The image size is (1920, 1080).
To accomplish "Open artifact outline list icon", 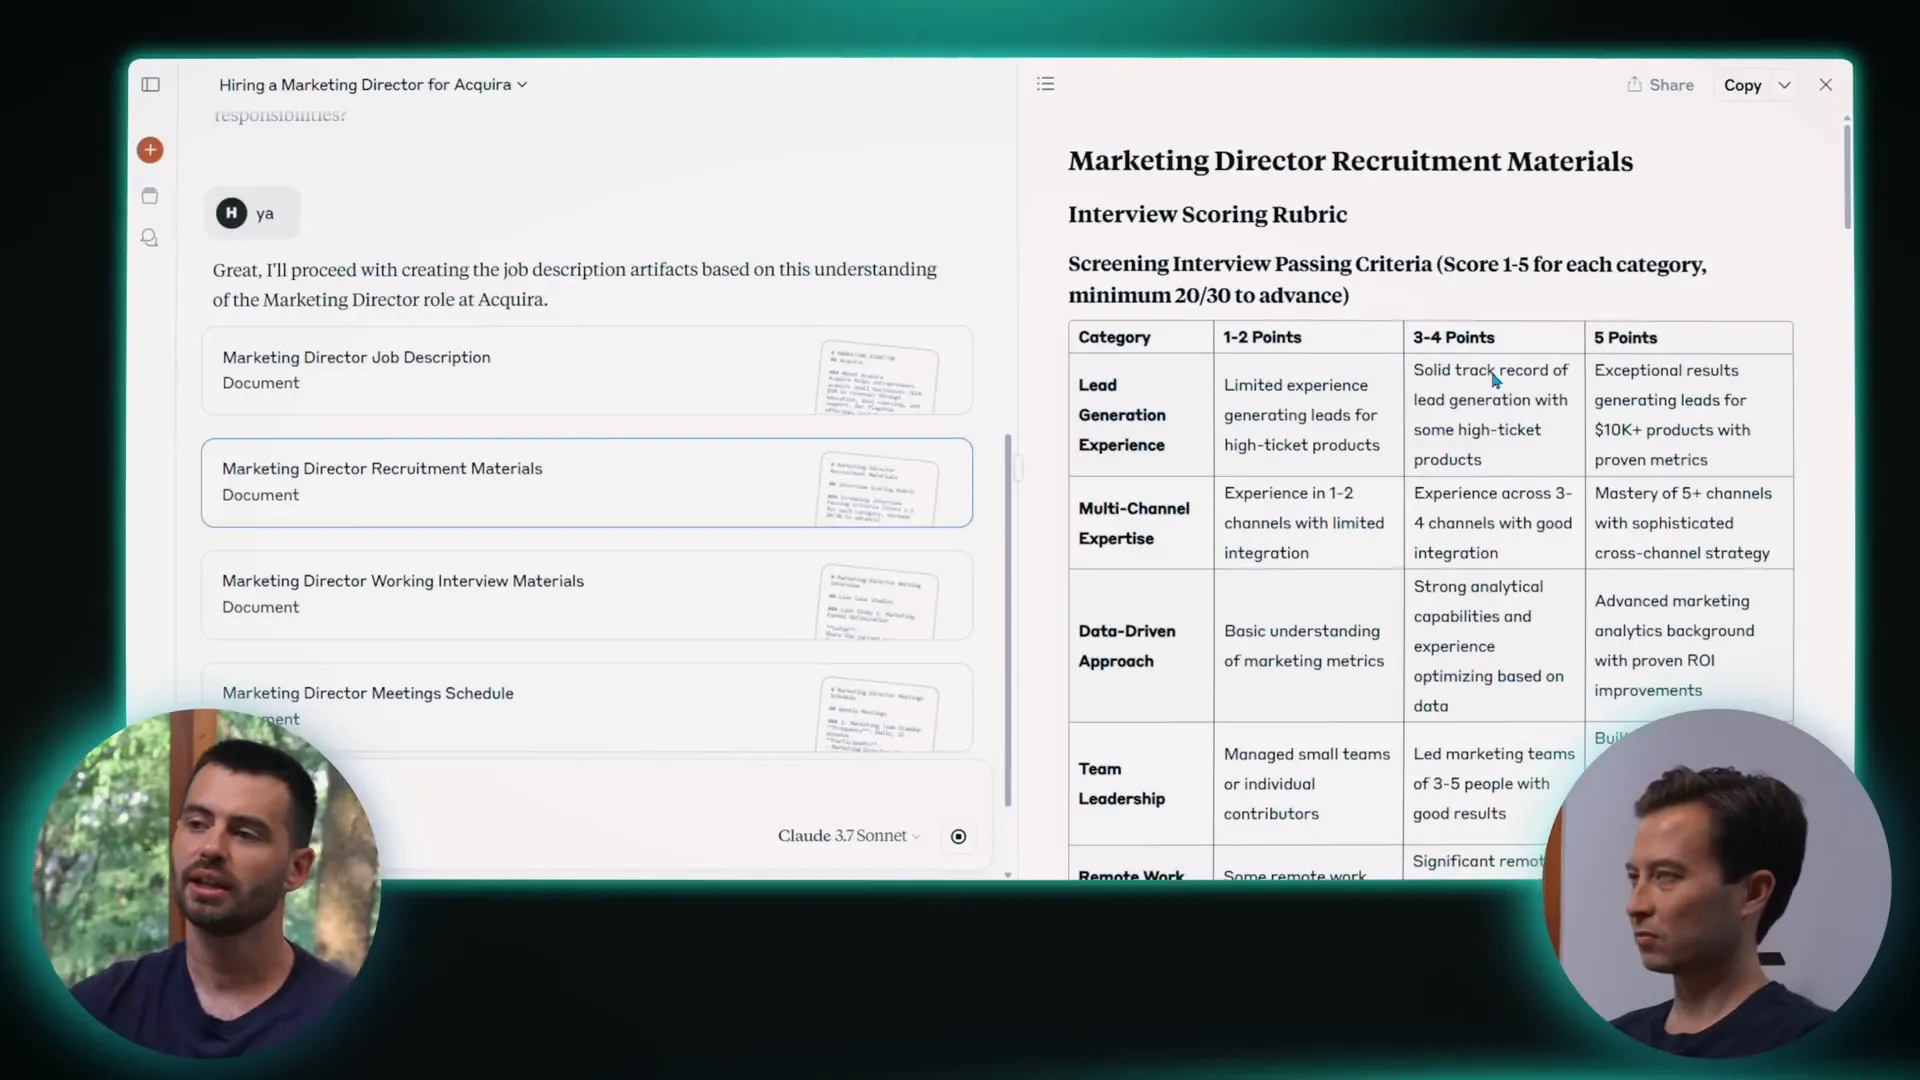I will 1046,84.
